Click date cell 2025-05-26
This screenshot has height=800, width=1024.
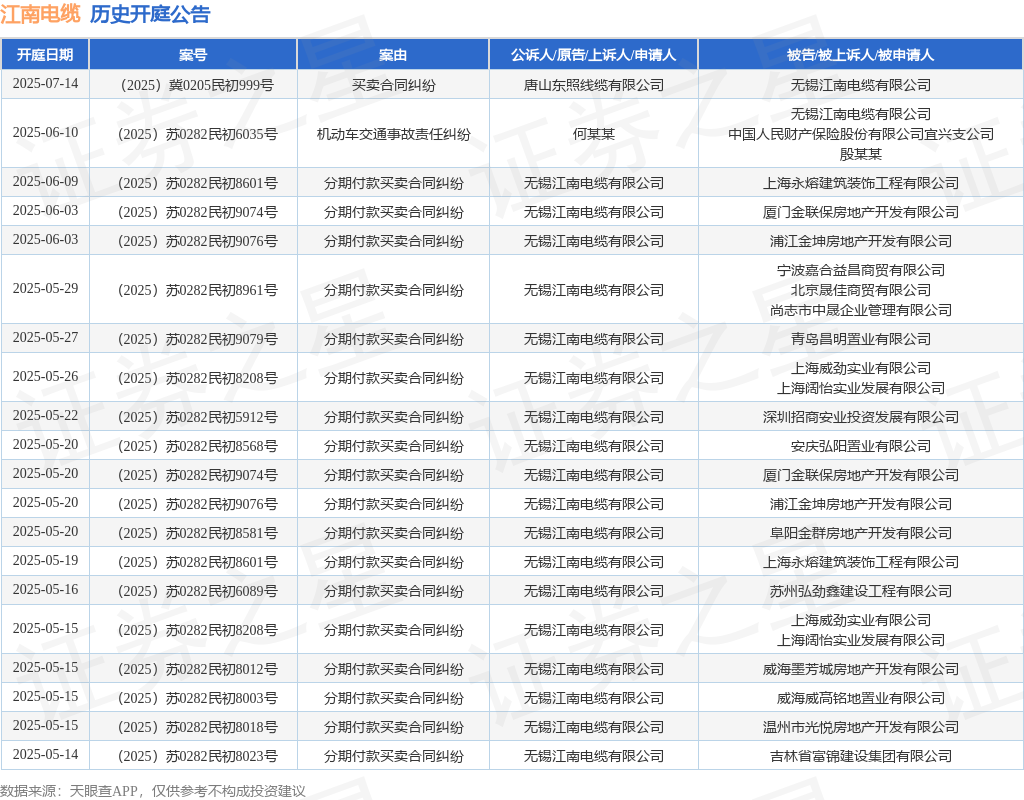(x=45, y=377)
